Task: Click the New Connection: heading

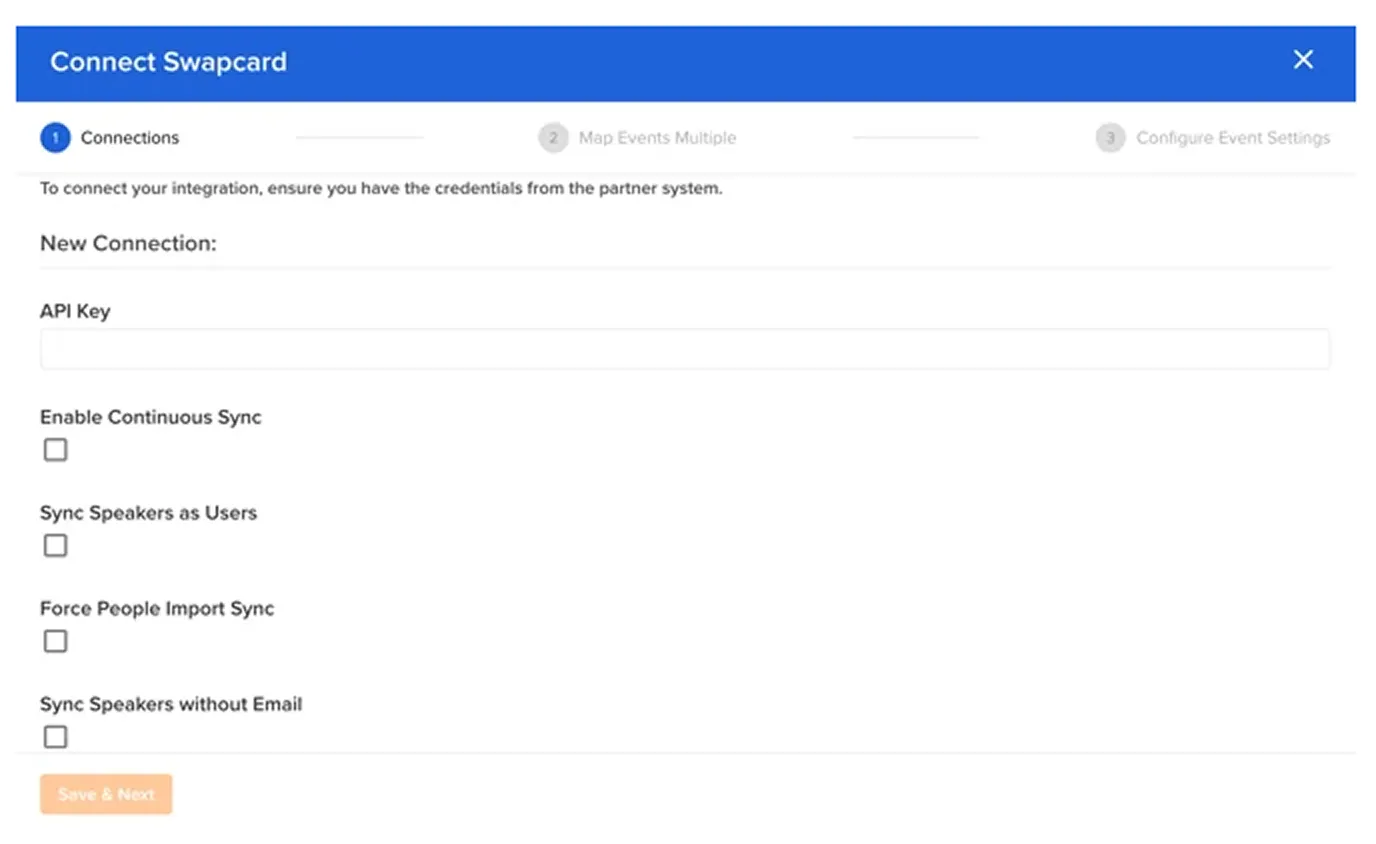Action: coord(128,243)
